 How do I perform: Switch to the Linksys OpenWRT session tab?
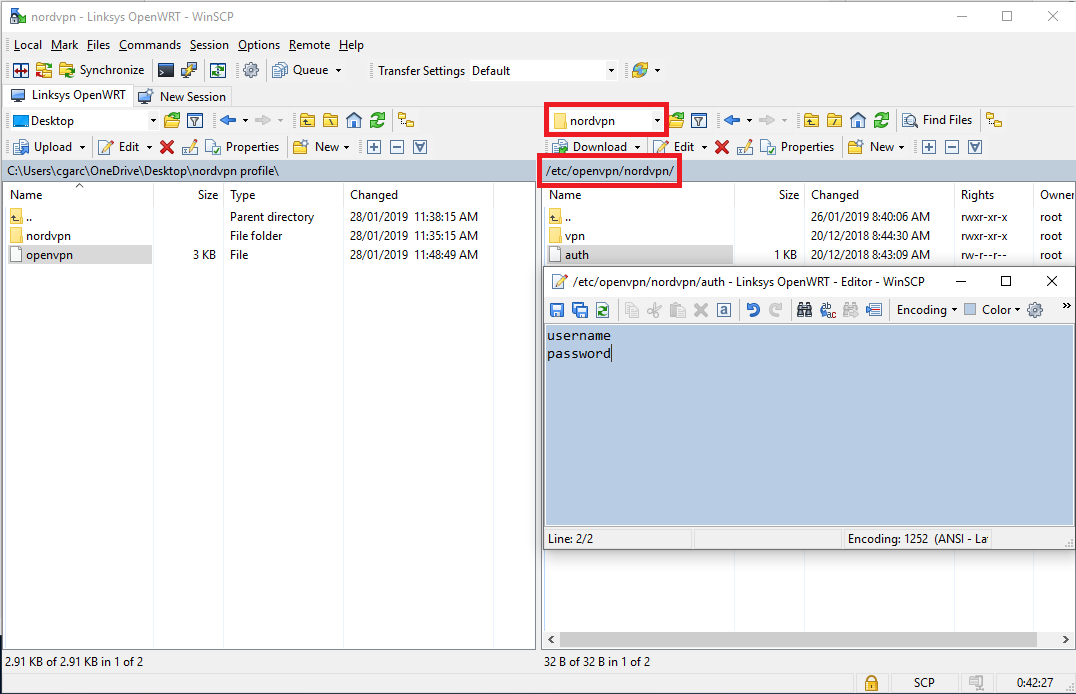[69, 95]
